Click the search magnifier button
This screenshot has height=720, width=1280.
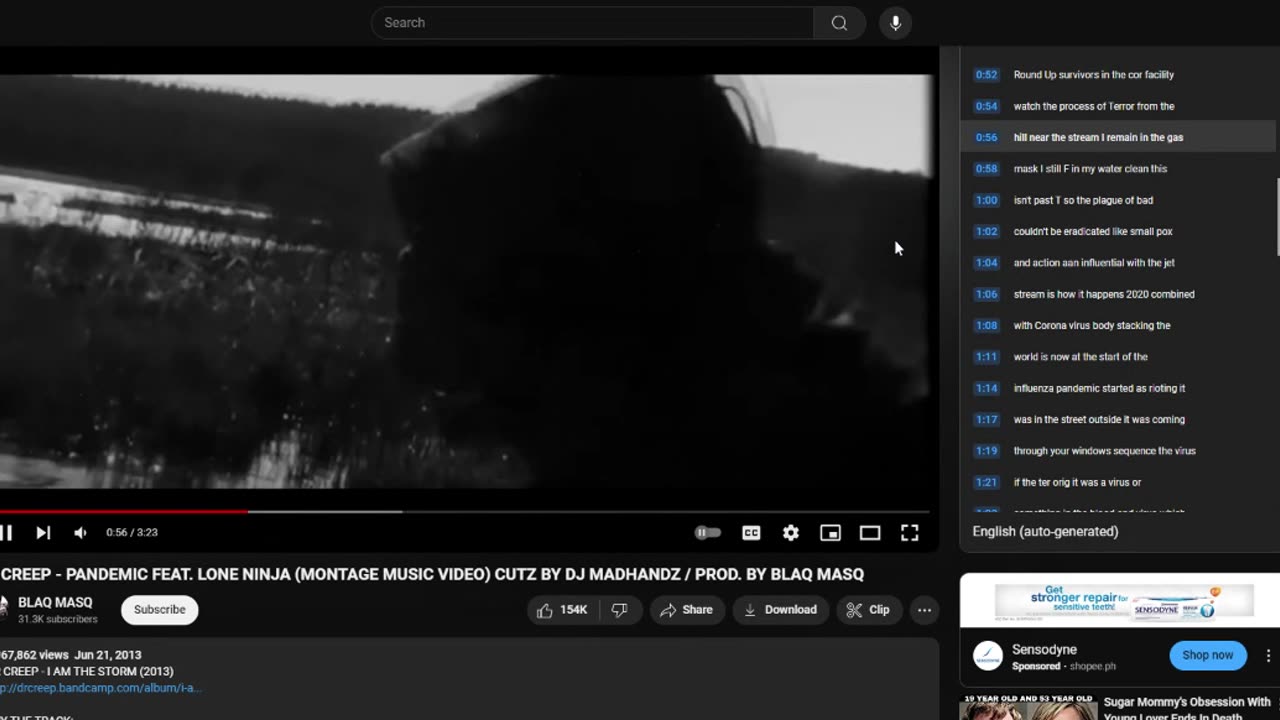tap(839, 23)
